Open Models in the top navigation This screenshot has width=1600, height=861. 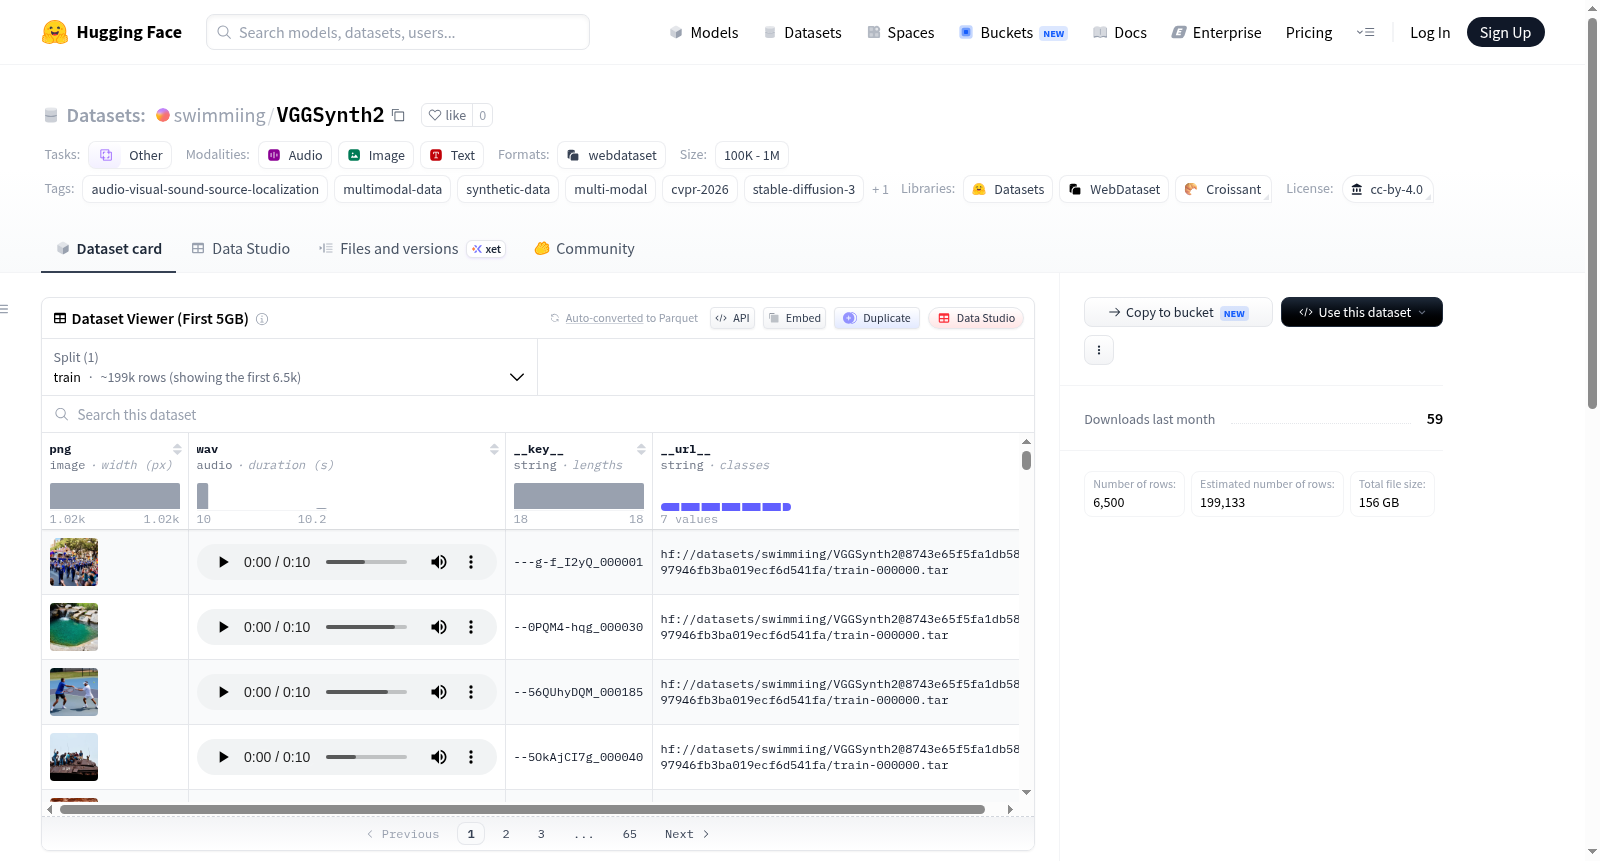tap(704, 32)
